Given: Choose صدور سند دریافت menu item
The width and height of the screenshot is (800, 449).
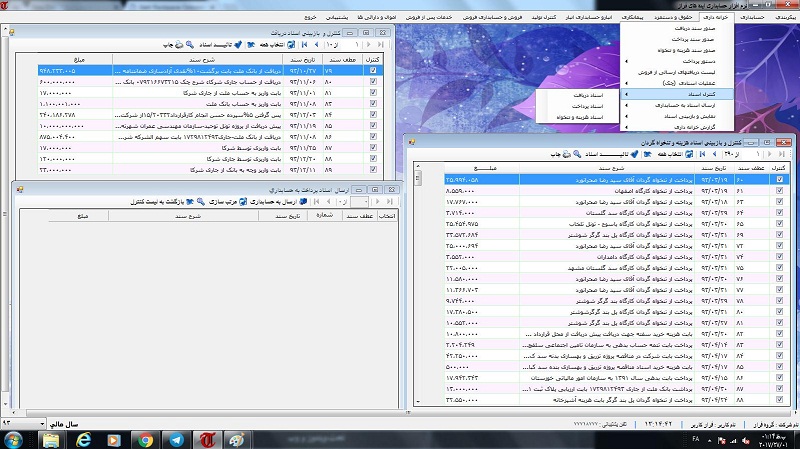Looking at the screenshot, I should [677, 29].
